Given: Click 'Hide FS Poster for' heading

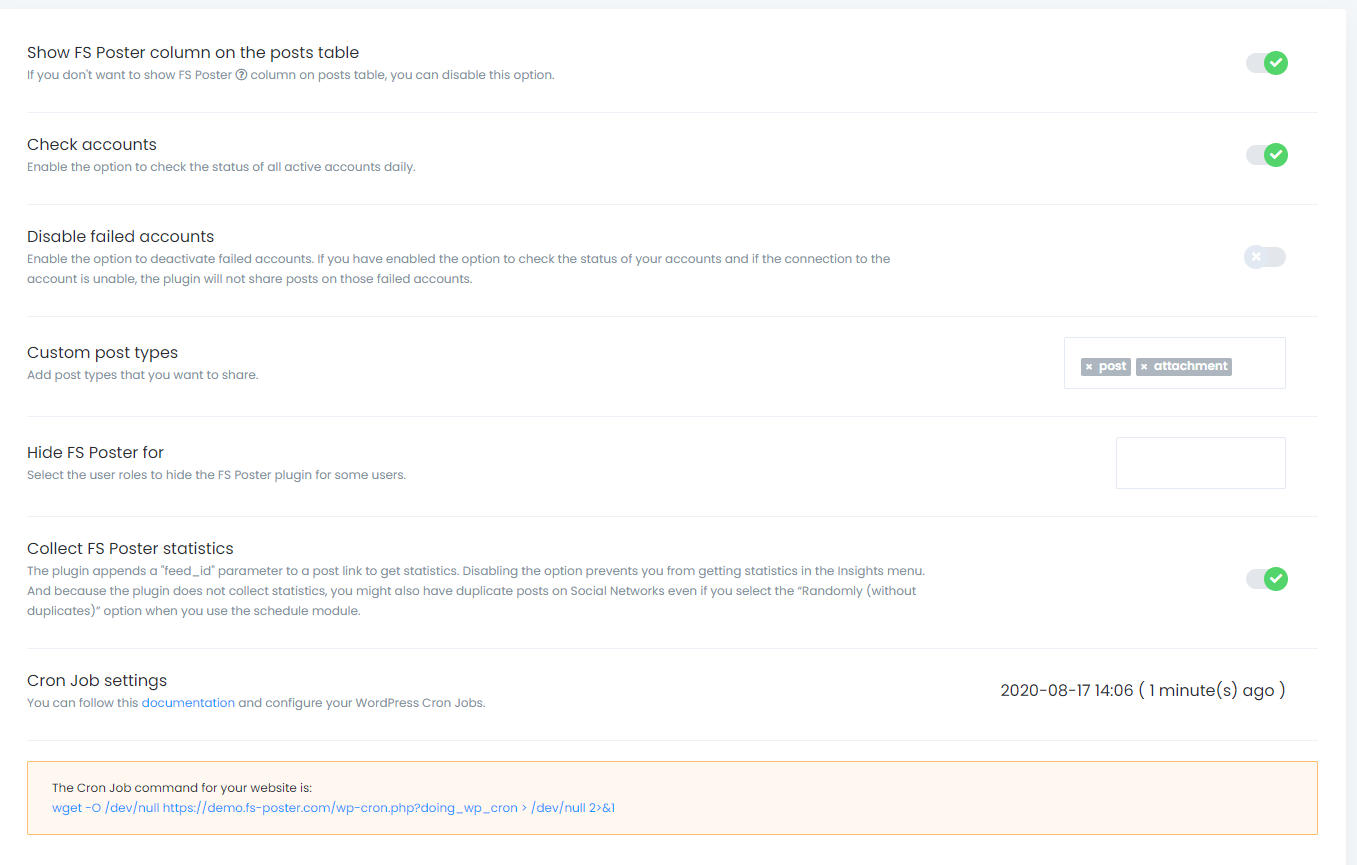Looking at the screenshot, I should click(x=95, y=452).
